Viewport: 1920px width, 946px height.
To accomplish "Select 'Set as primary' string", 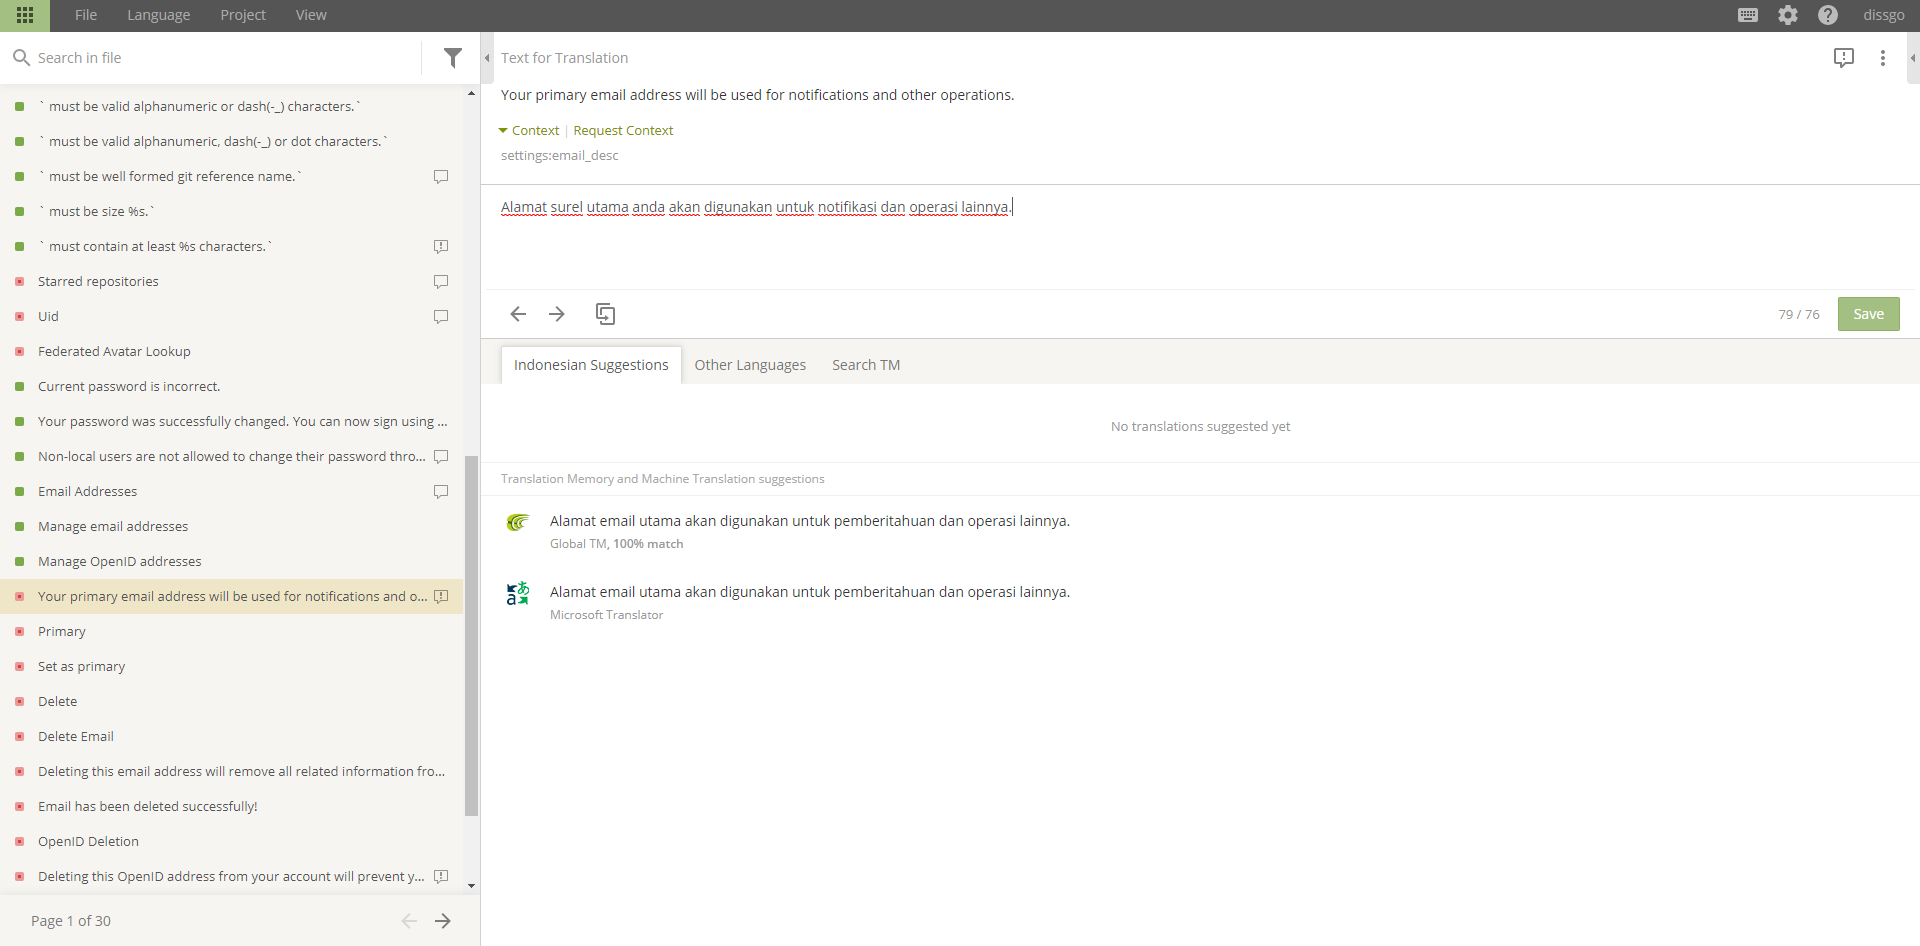I will pyautogui.click(x=230, y=667).
